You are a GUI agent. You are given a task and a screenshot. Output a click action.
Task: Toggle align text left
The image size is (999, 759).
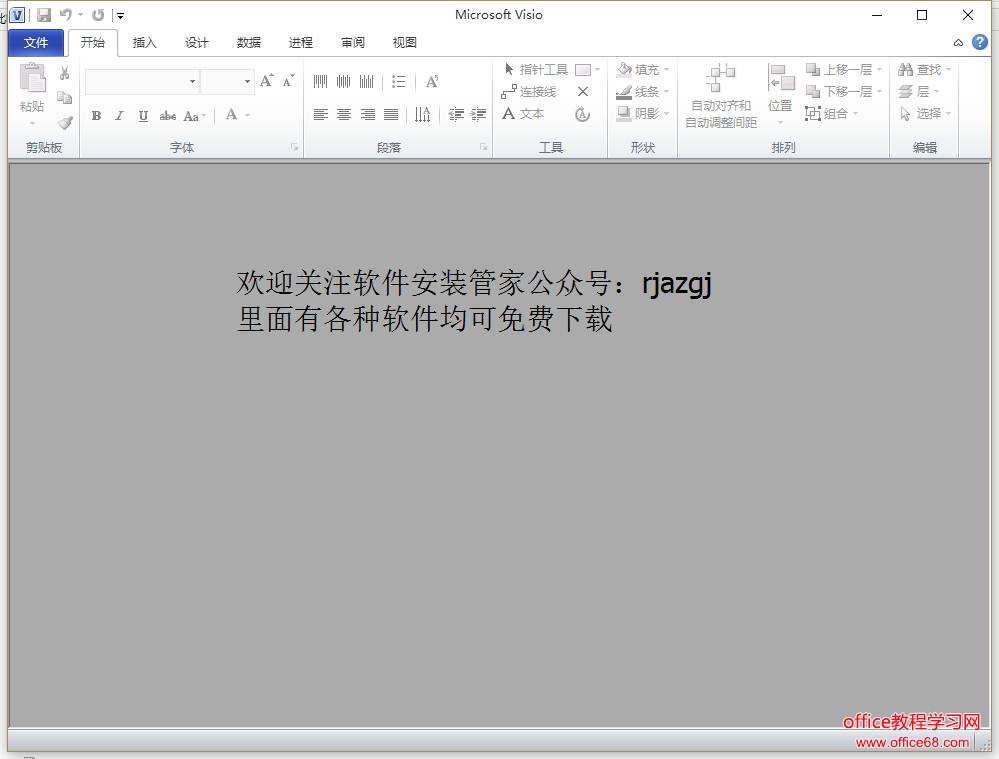(320, 115)
